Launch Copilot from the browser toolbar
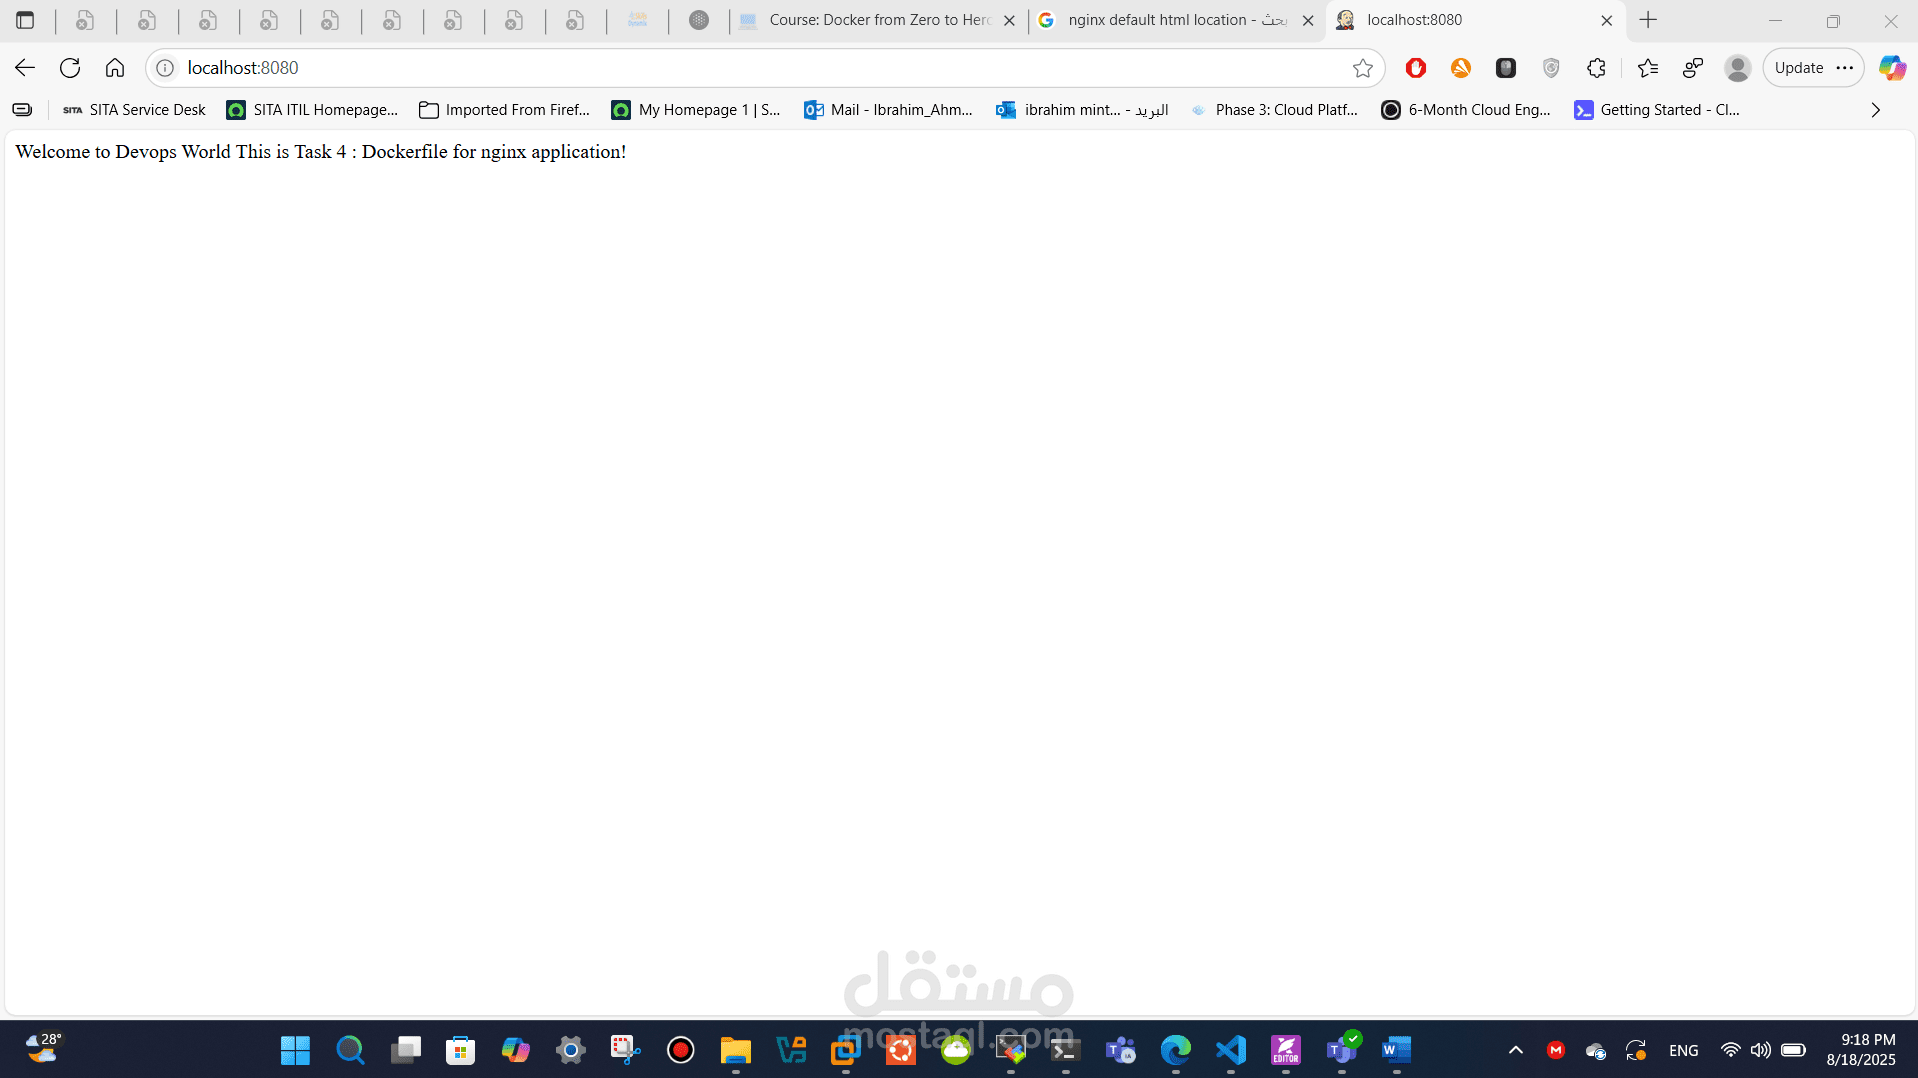This screenshot has height=1078, width=1918. [x=1892, y=68]
